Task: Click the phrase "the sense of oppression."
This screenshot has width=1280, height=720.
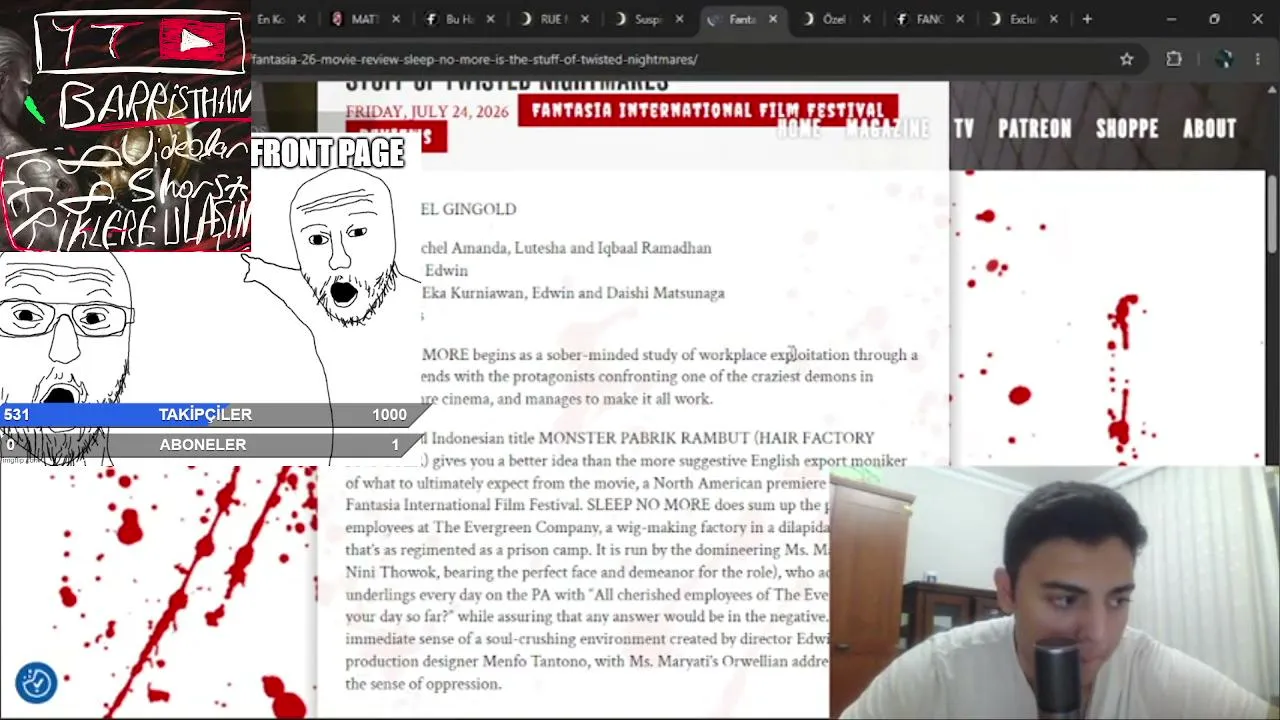Action: pos(423,684)
